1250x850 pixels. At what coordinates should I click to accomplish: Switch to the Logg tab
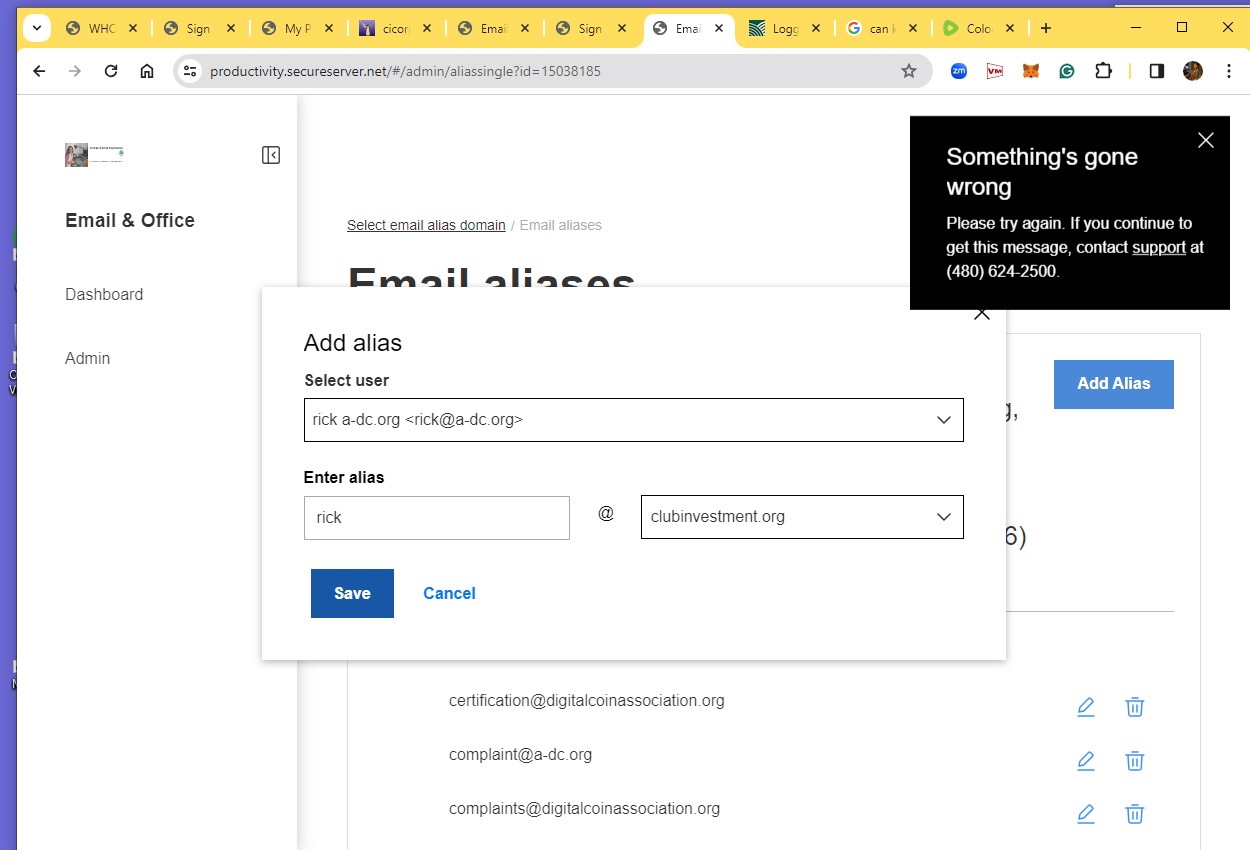pyautogui.click(x=786, y=28)
